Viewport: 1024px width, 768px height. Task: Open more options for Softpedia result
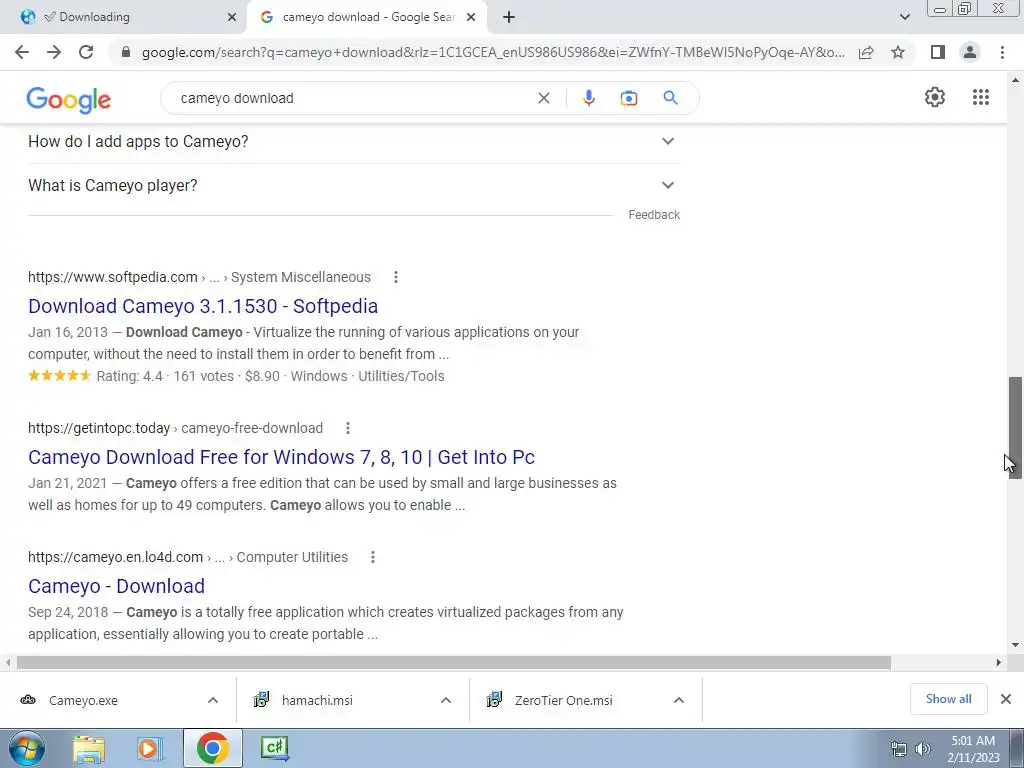point(396,277)
